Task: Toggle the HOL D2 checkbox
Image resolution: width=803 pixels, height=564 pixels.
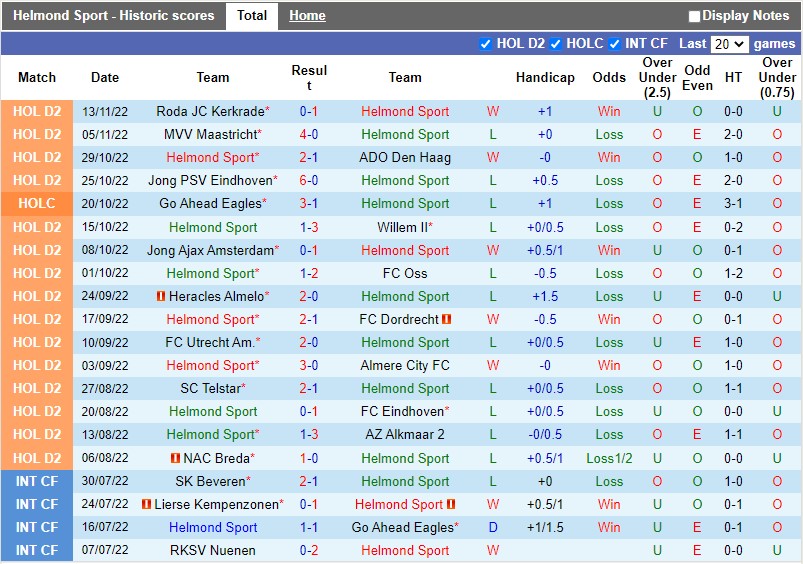Action: coord(485,44)
